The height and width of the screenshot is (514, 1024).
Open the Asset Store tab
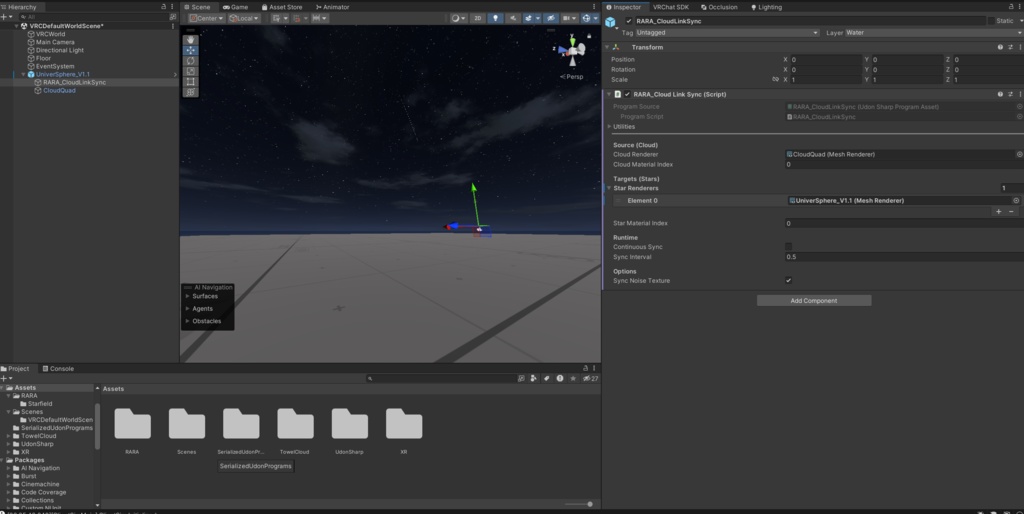point(282,7)
